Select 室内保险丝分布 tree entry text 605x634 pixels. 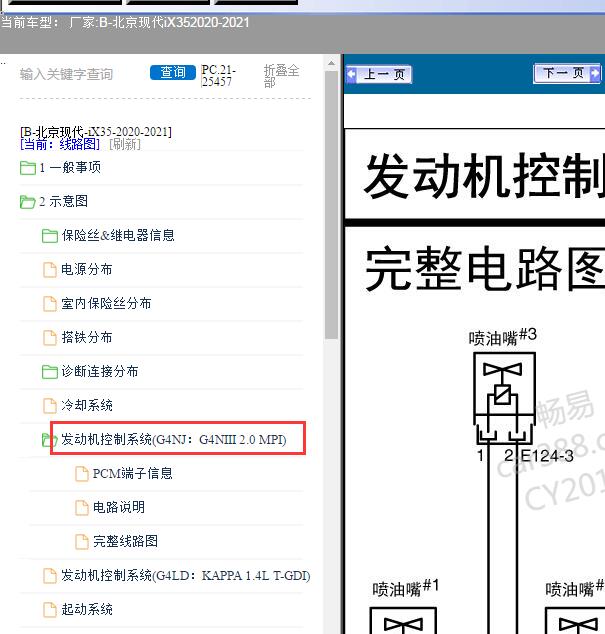[x=106, y=303]
